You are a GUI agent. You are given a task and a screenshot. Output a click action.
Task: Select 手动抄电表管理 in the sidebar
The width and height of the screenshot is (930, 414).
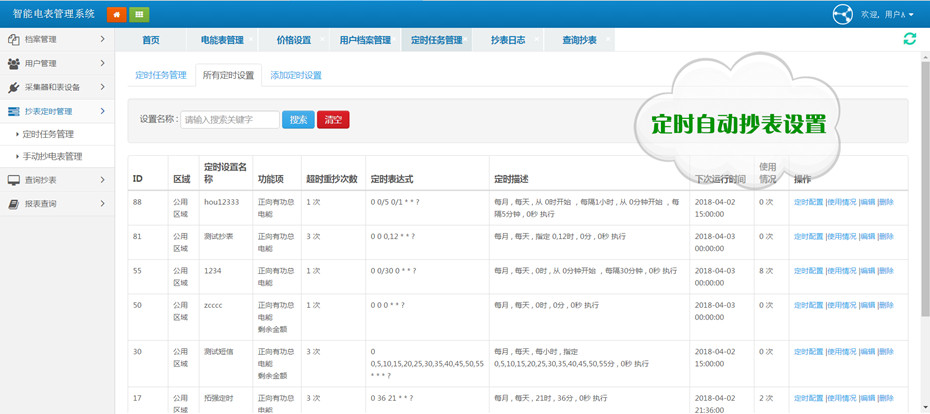click(52, 157)
